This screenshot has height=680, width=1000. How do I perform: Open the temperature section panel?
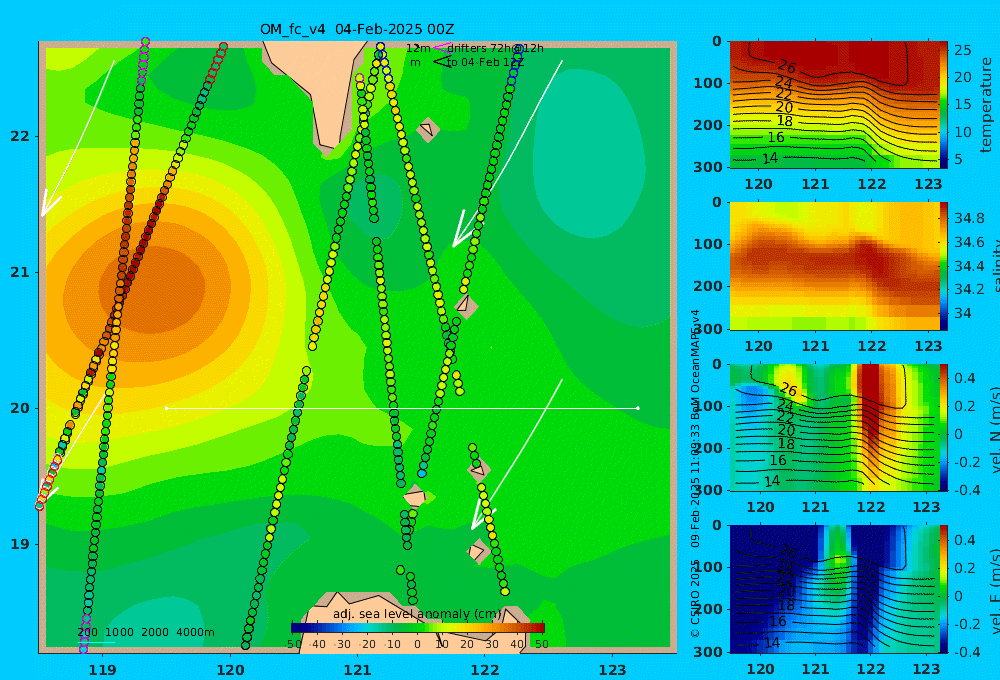pos(834,105)
